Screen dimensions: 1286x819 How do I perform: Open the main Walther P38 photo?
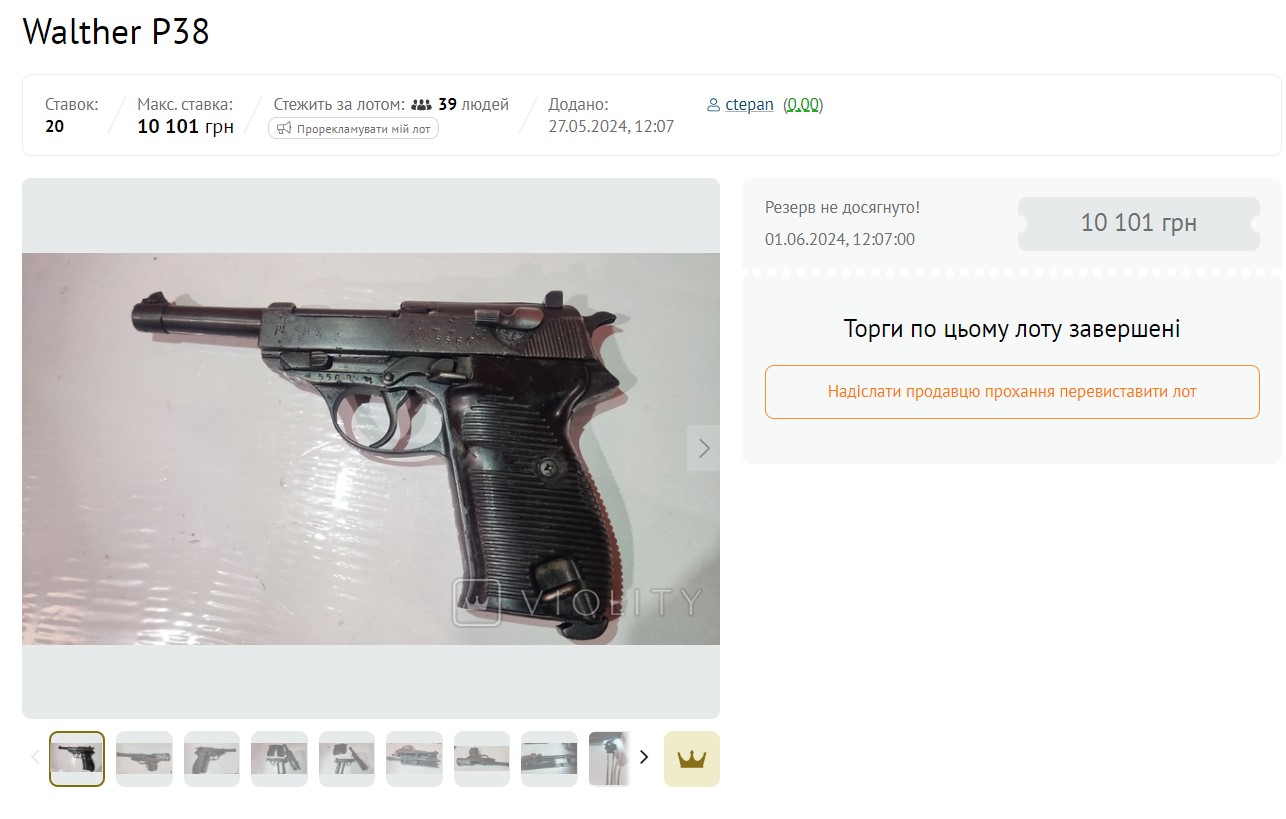pos(371,448)
